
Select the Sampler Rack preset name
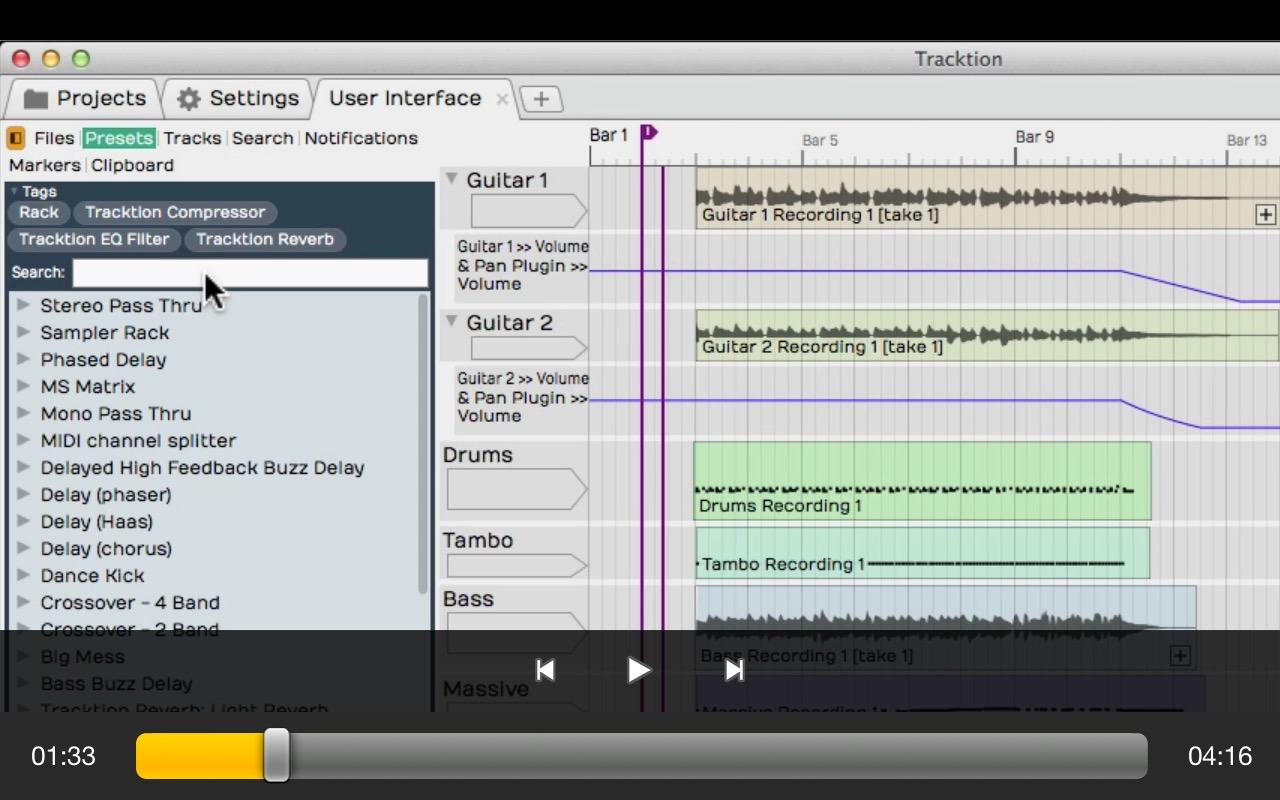point(105,332)
